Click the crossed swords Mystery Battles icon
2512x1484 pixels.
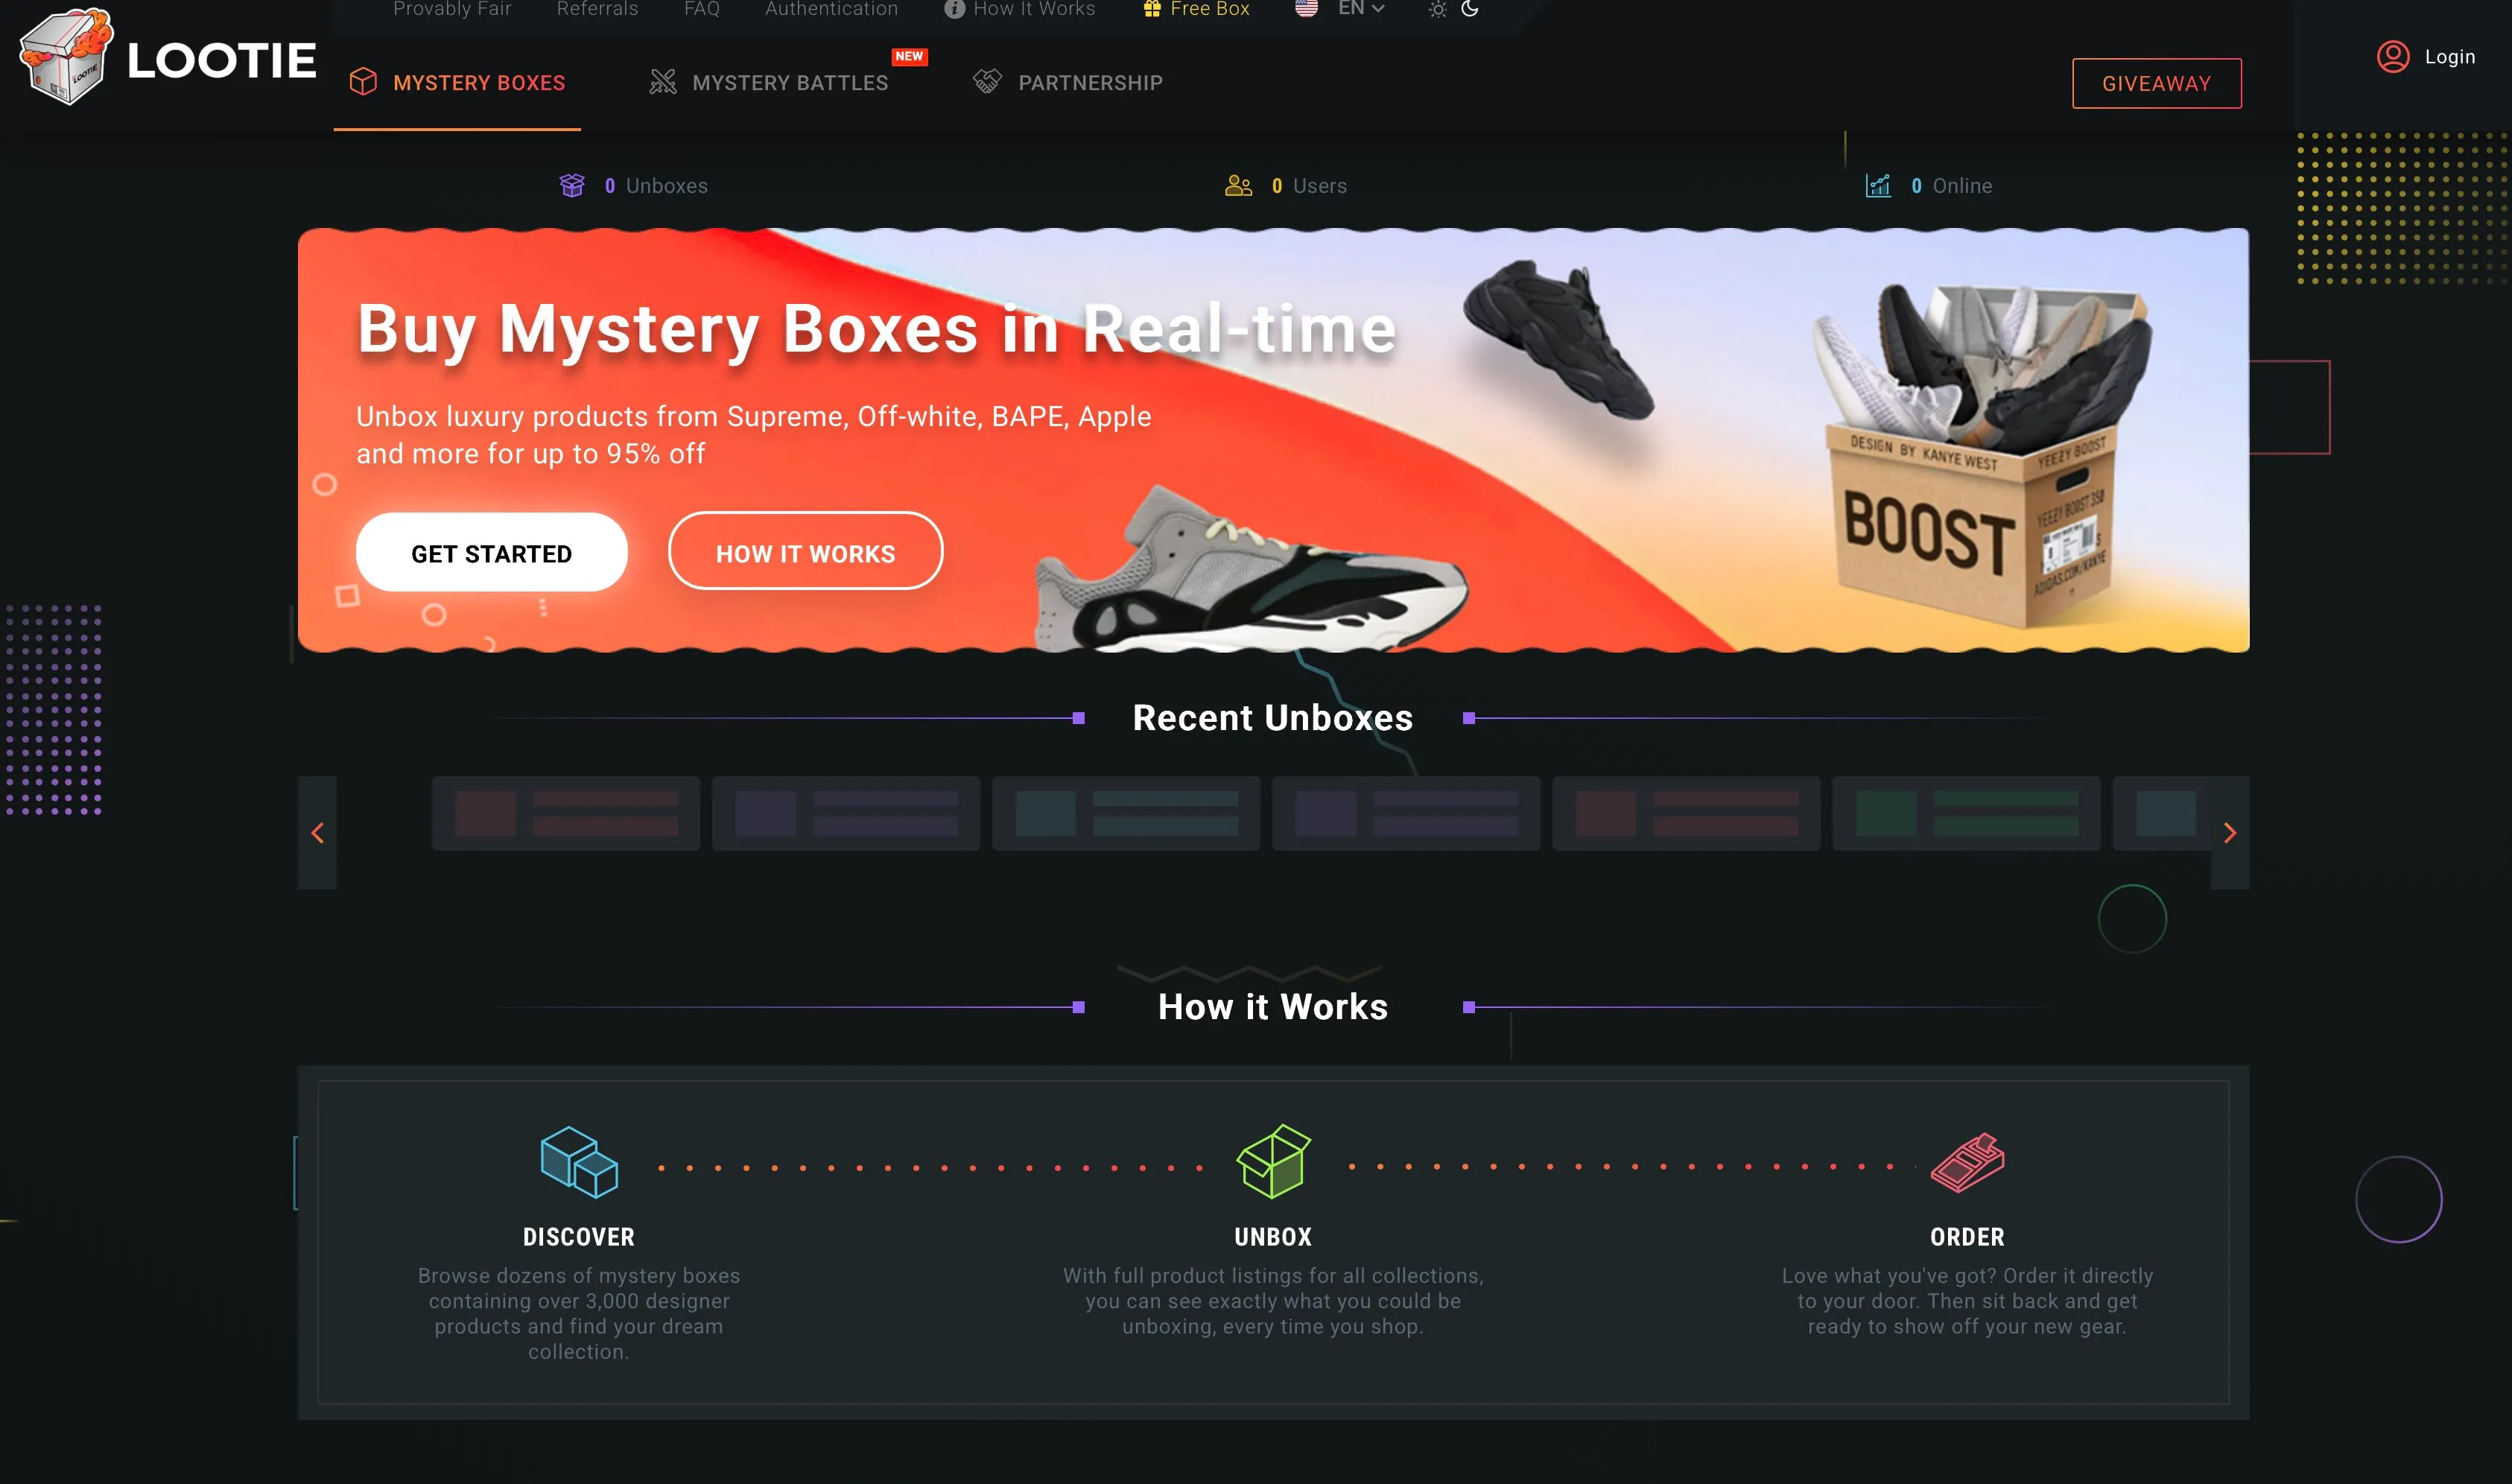click(662, 82)
